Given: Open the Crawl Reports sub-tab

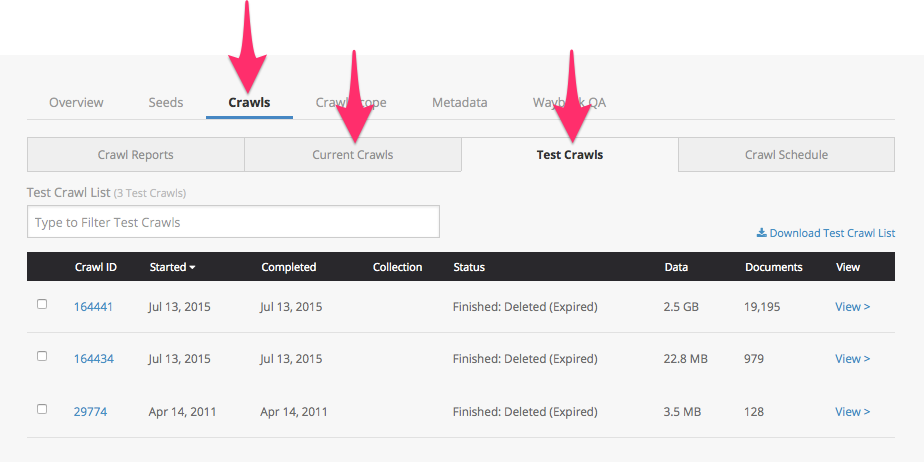Looking at the screenshot, I should (x=136, y=155).
